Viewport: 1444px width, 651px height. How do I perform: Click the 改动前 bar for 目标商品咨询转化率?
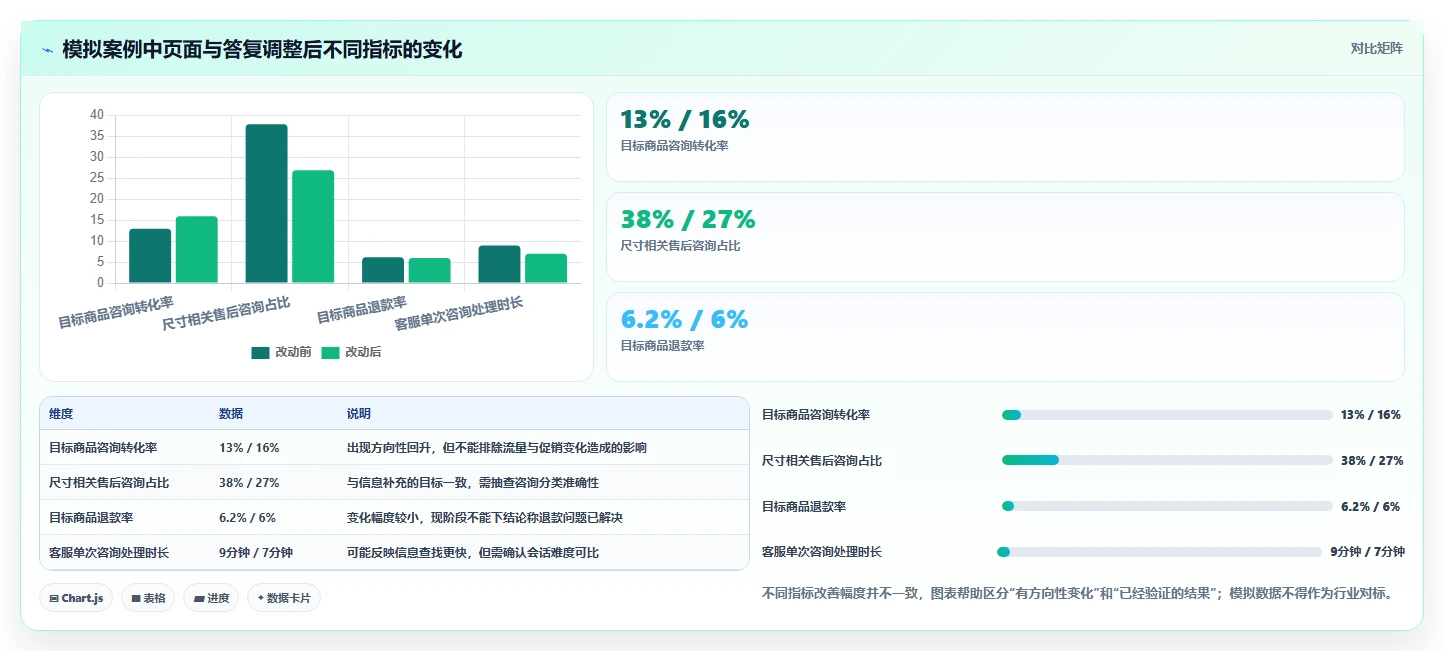[x=150, y=256]
